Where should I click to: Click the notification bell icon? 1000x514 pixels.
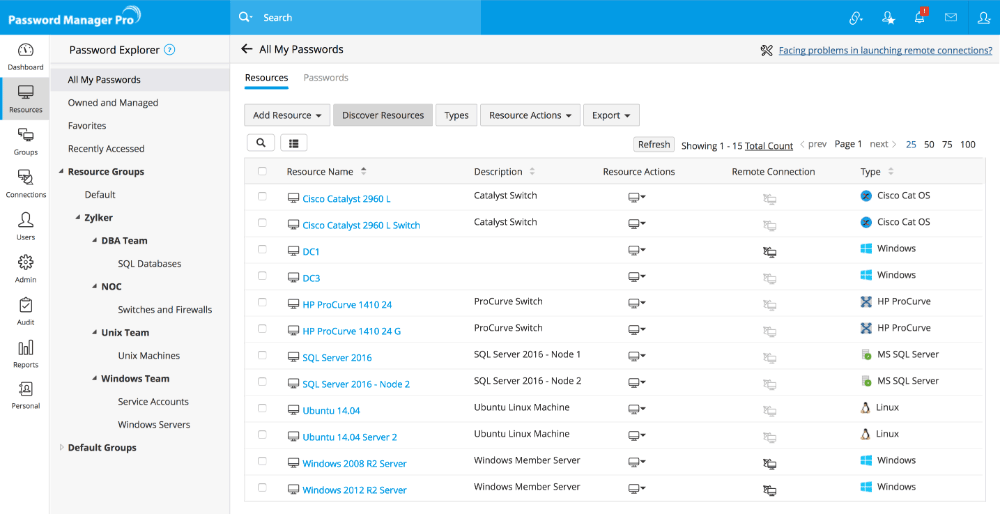tap(920, 17)
